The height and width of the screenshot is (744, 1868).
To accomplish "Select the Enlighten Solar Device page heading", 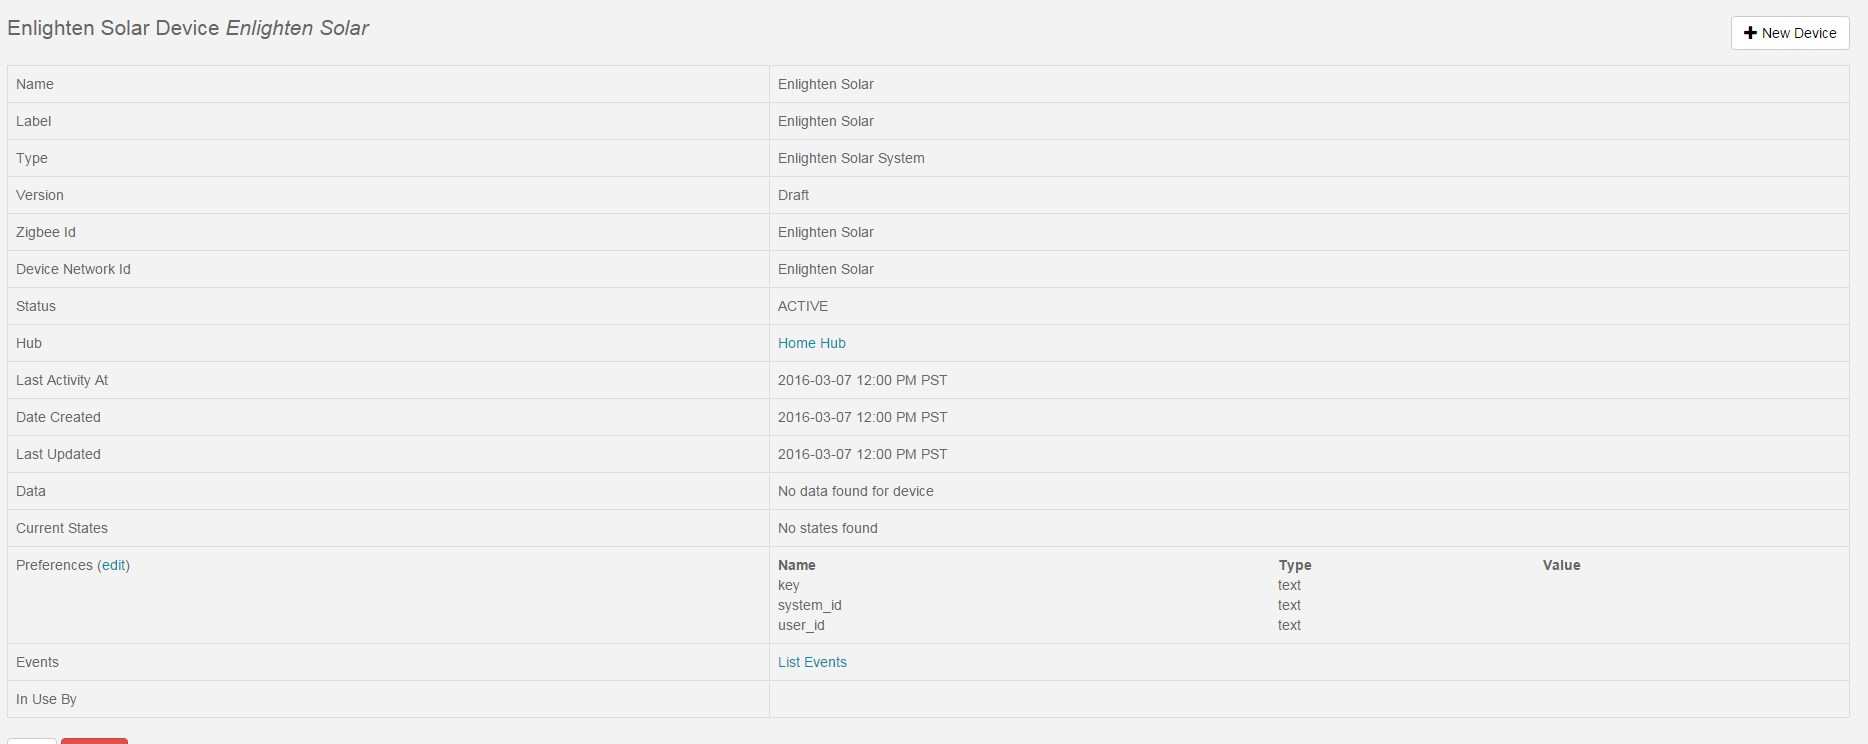I will click(188, 28).
